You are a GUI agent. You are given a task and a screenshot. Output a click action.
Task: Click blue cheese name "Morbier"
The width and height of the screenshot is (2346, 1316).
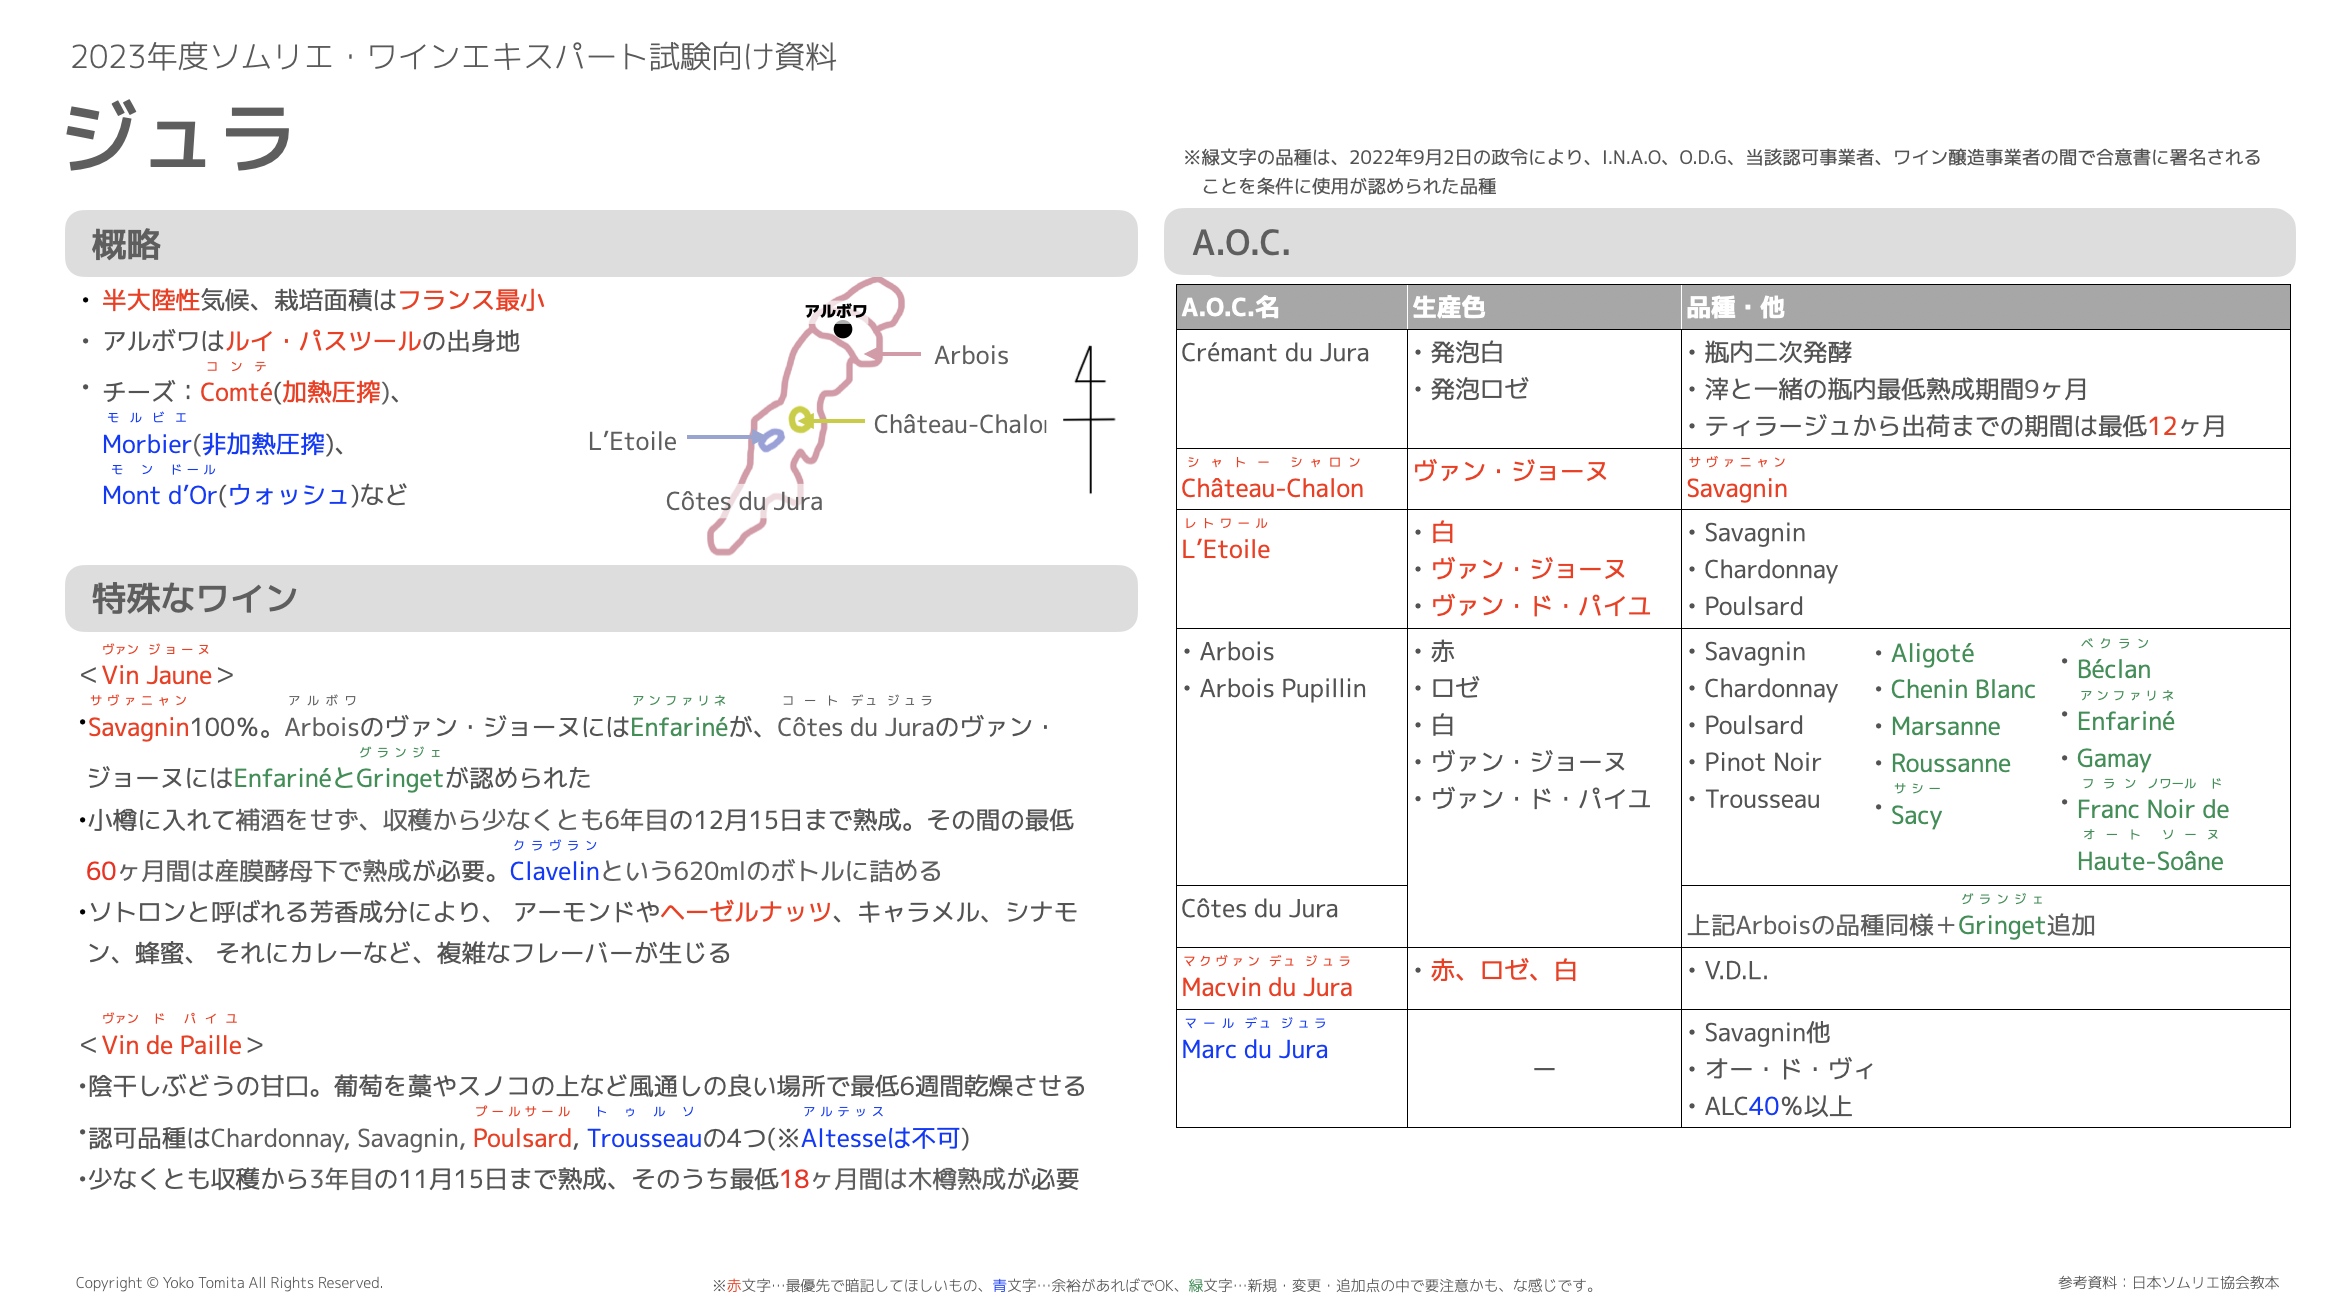tap(146, 444)
